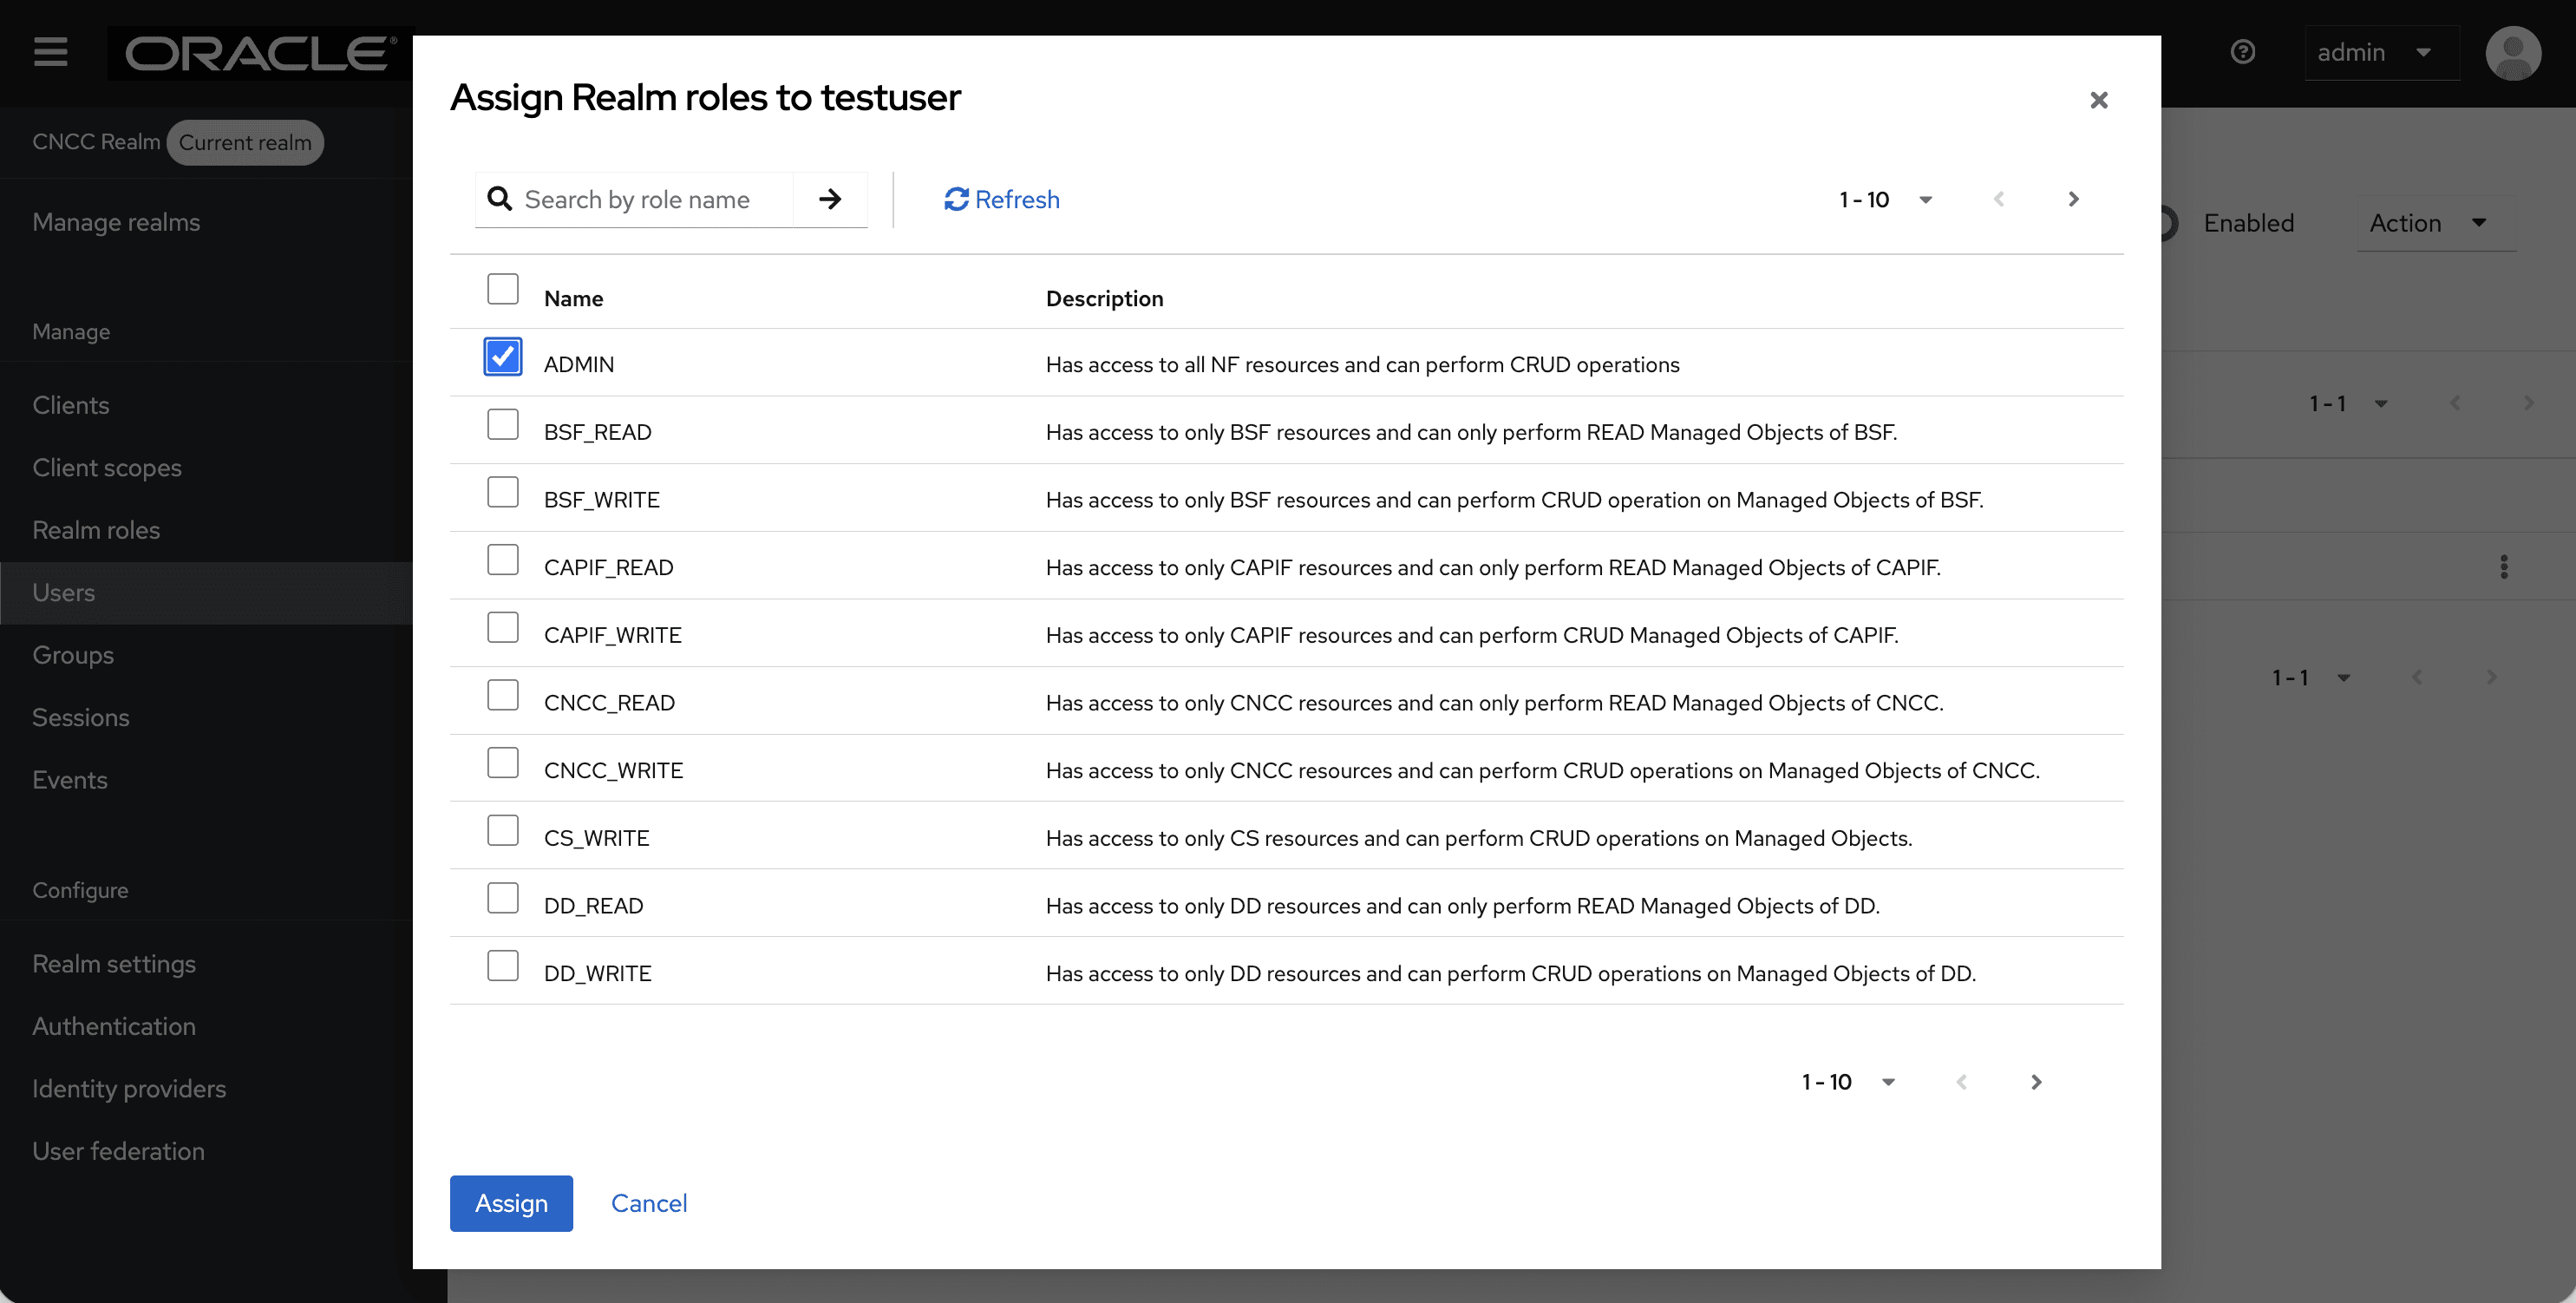Open the help question mark icon
Screen dimensions: 2576x1303
2243,52
